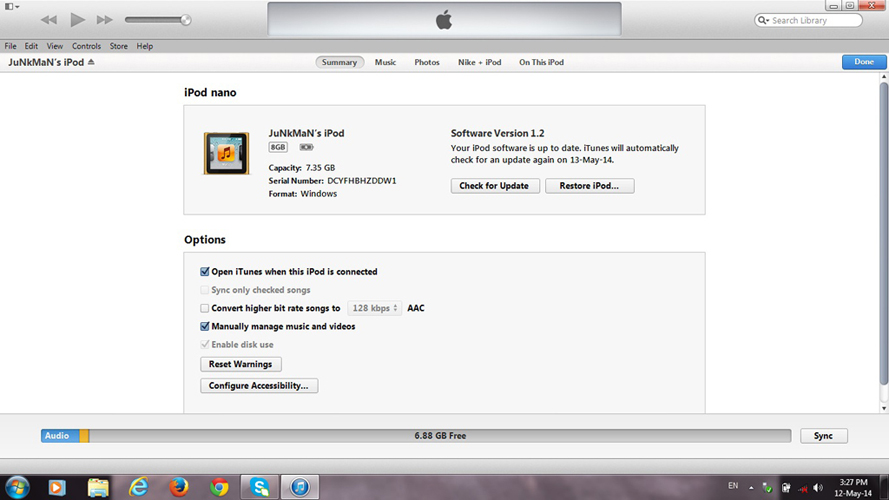
Task: Open the Store menu
Action: pyautogui.click(x=118, y=46)
